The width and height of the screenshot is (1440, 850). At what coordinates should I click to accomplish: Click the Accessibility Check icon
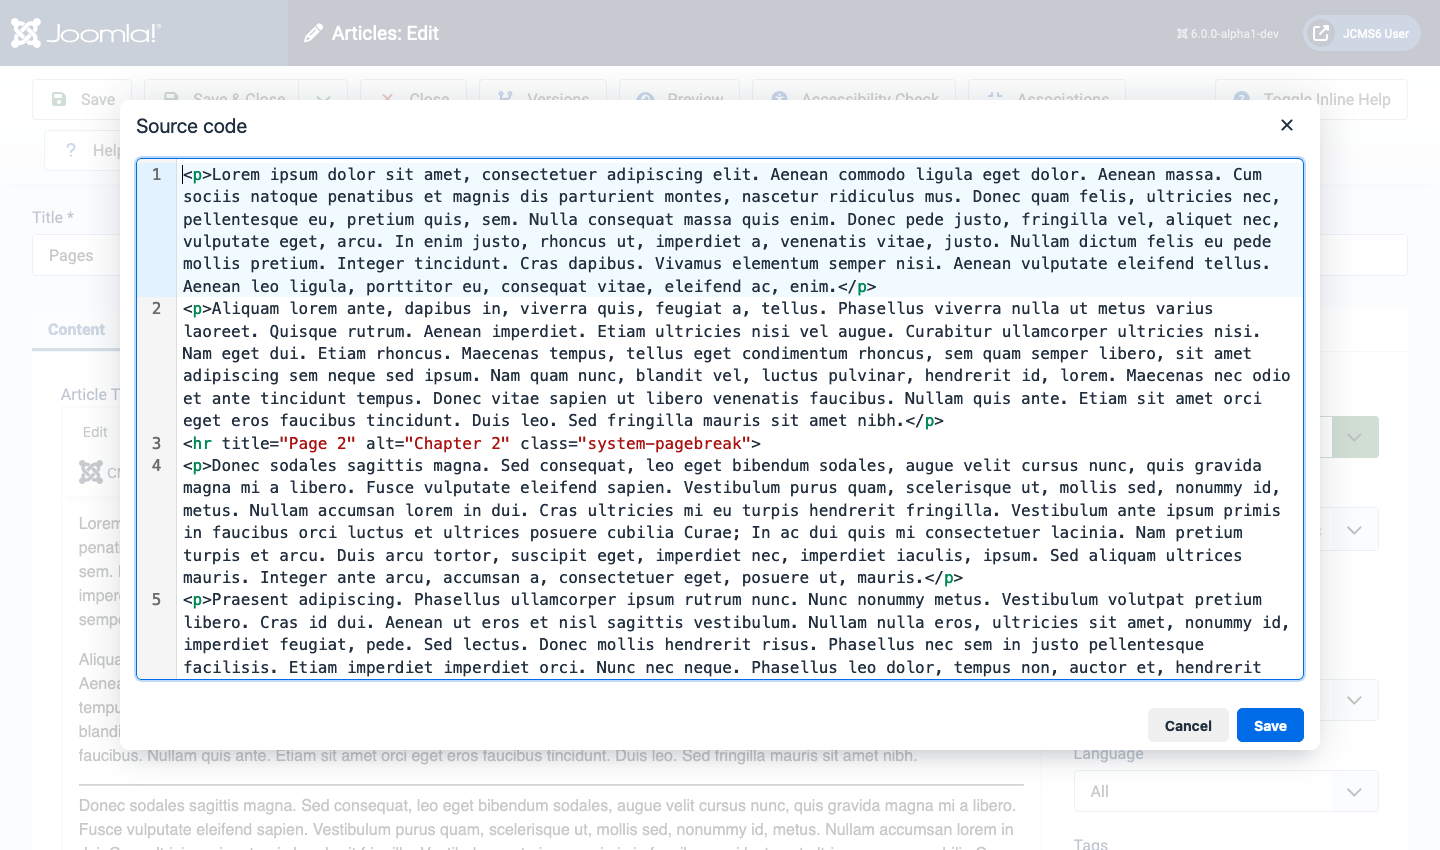pos(778,99)
